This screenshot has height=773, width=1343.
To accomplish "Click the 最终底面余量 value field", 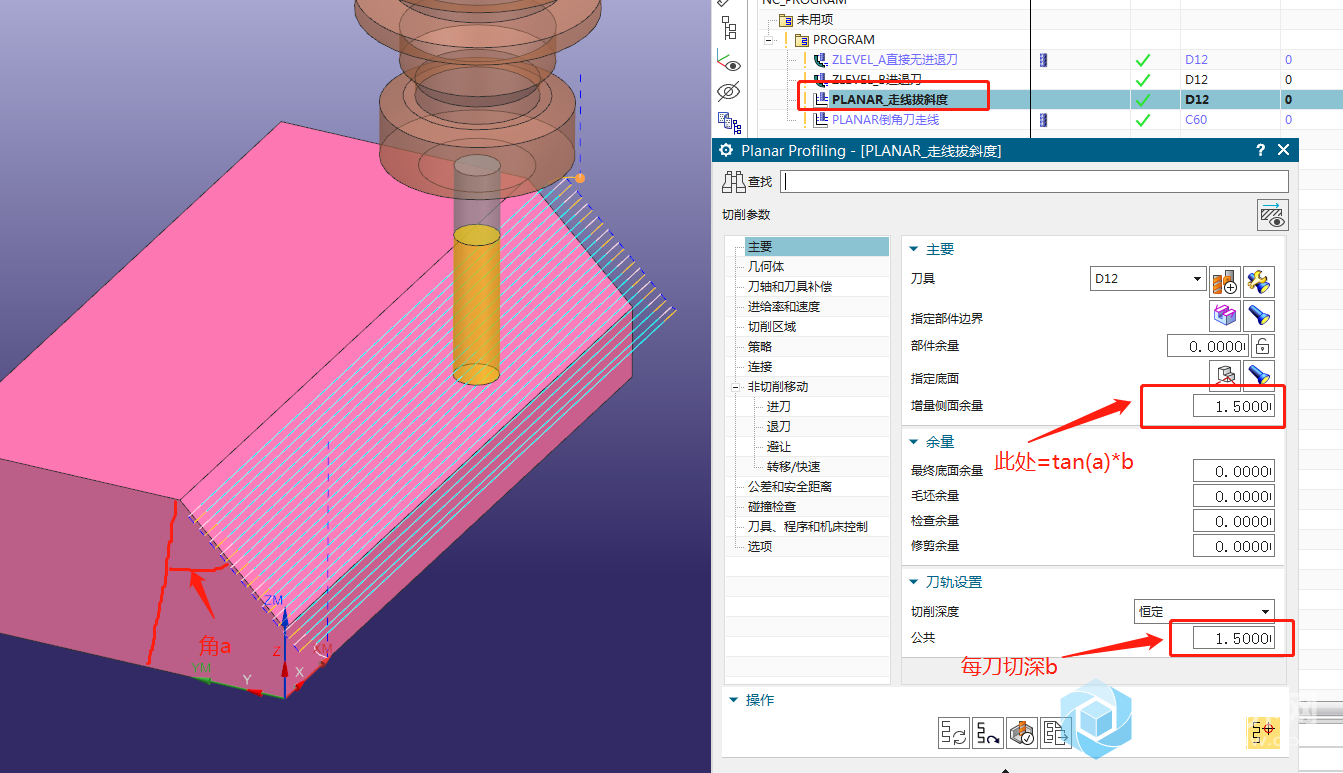I will [1234, 471].
